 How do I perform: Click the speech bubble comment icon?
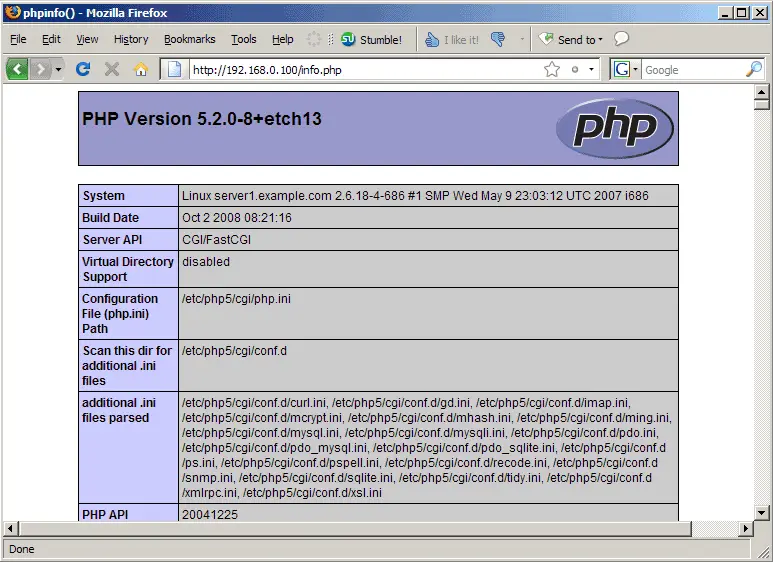[x=622, y=38]
